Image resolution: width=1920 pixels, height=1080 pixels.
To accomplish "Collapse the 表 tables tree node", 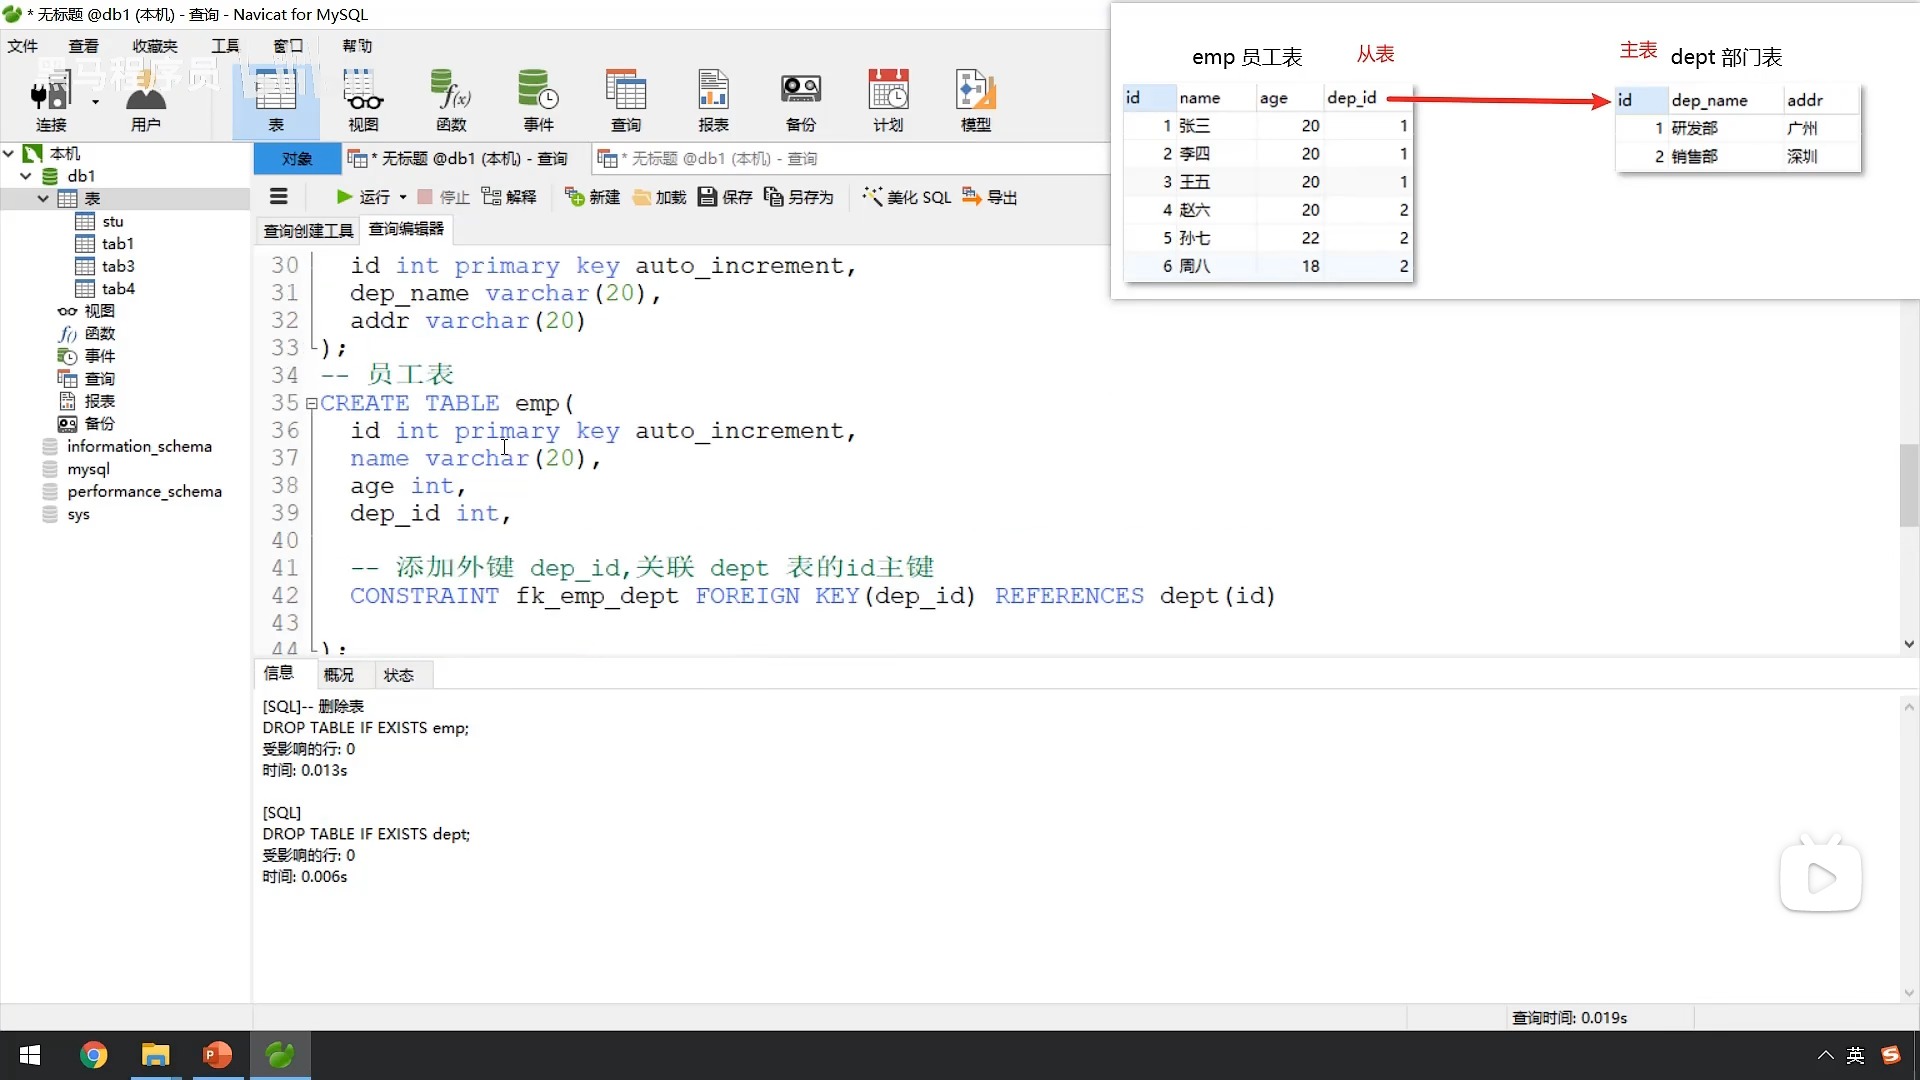I will coord(43,199).
